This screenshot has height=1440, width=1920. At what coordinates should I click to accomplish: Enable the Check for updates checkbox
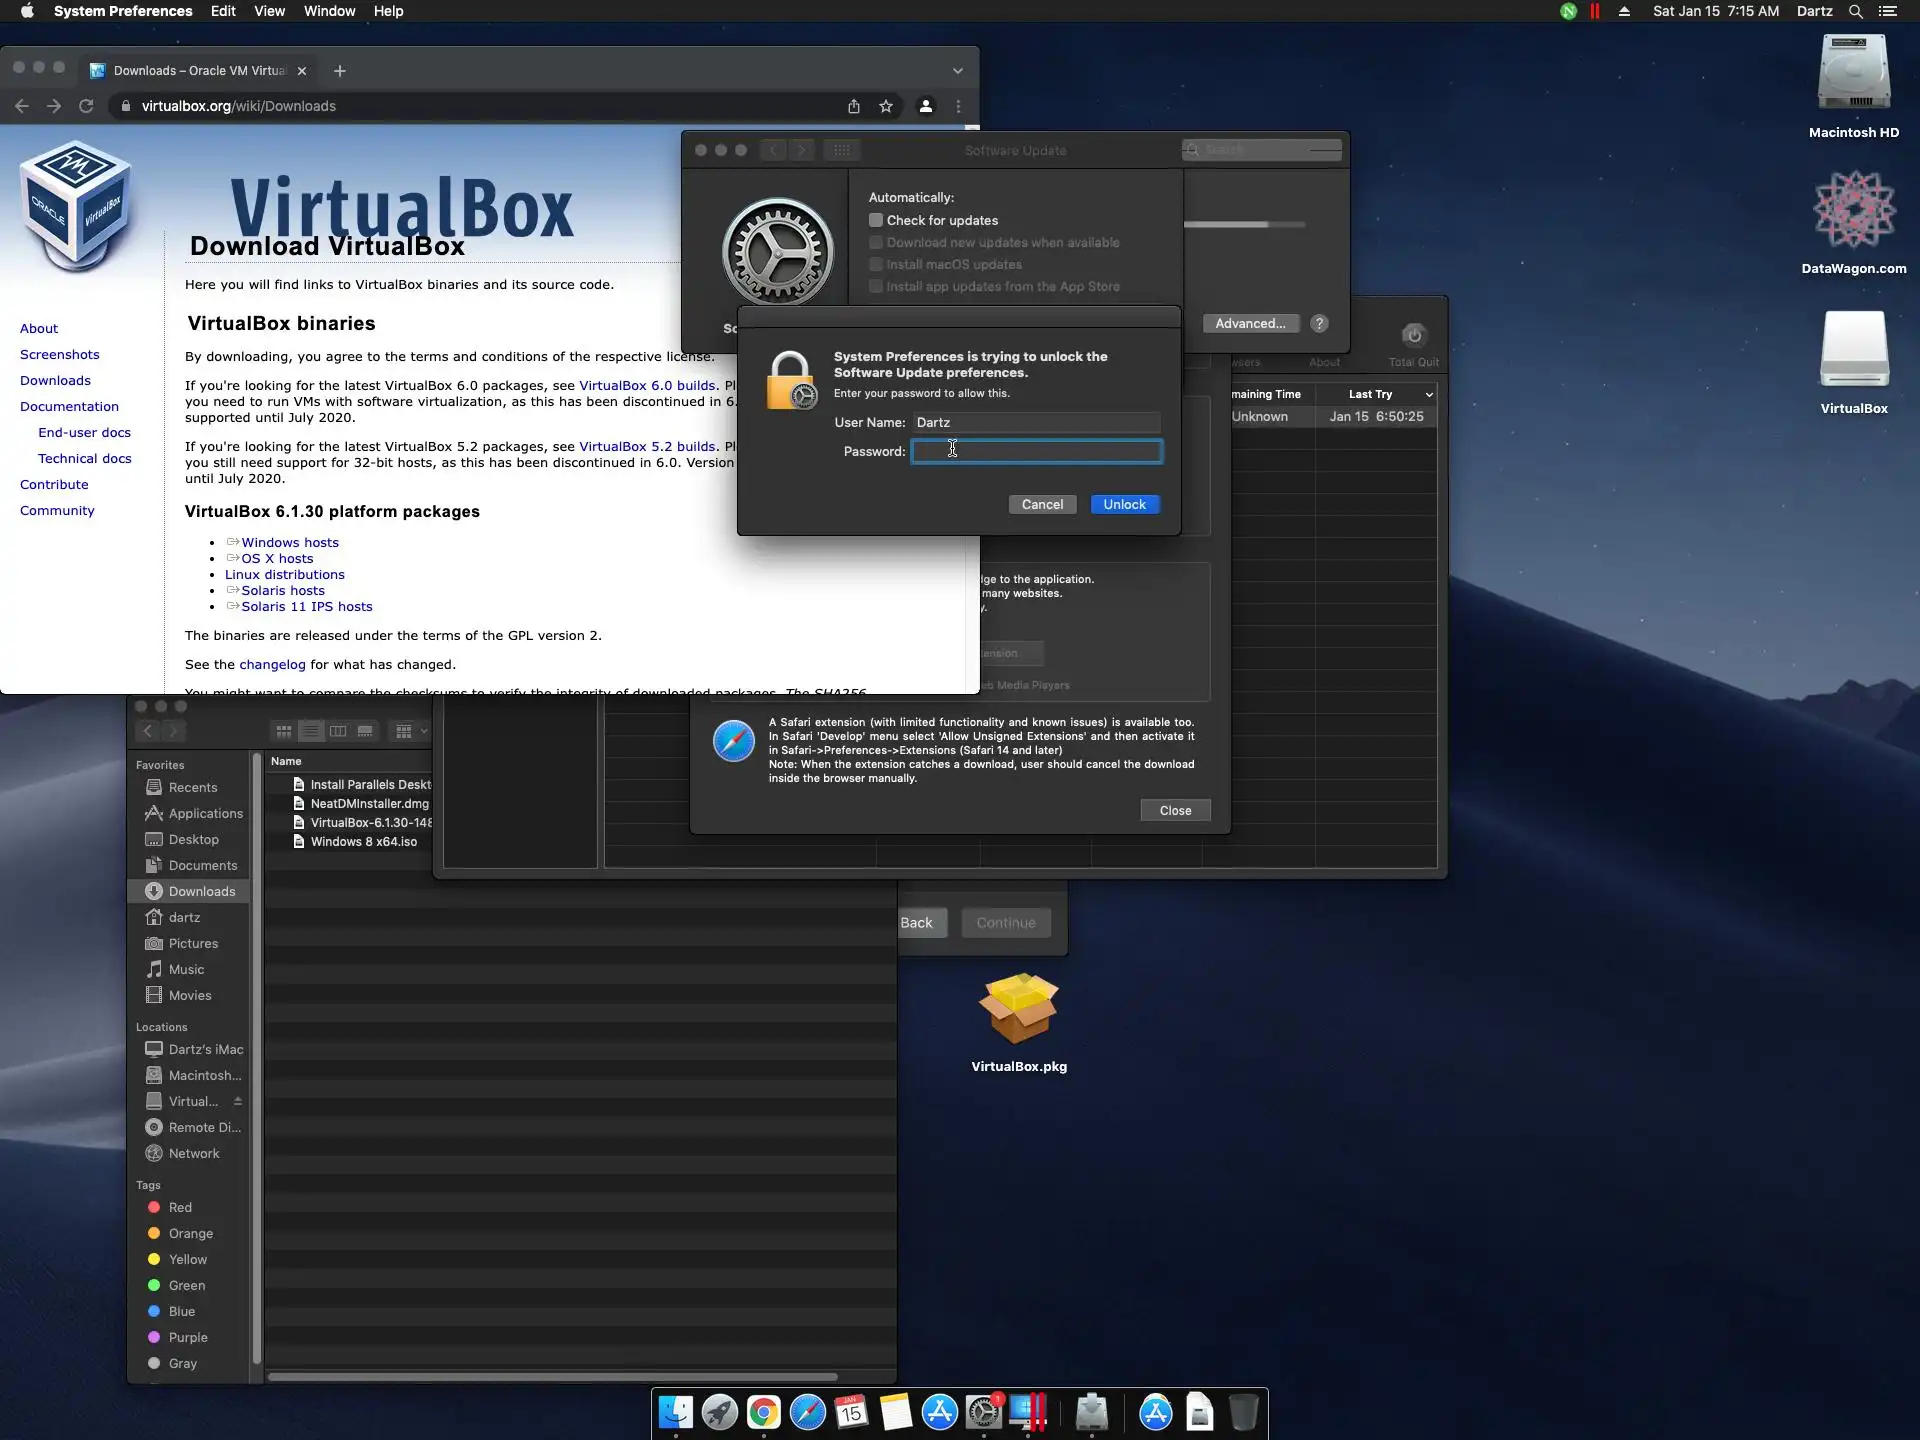[876, 220]
